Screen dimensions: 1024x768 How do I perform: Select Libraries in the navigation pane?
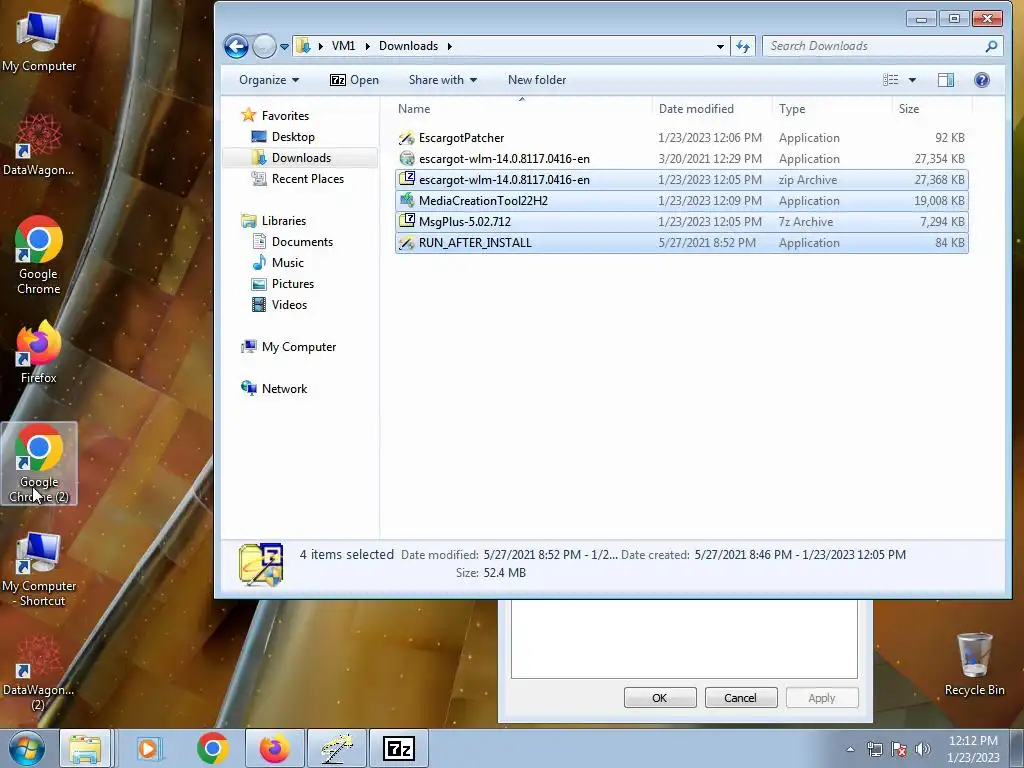tap(274, 221)
